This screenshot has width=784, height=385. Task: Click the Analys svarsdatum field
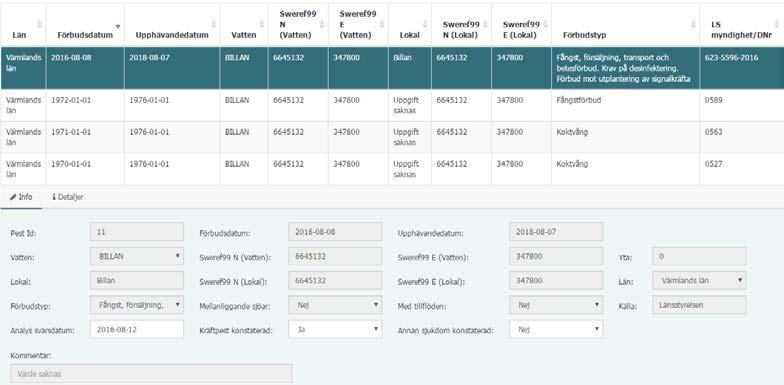(x=137, y=329)
